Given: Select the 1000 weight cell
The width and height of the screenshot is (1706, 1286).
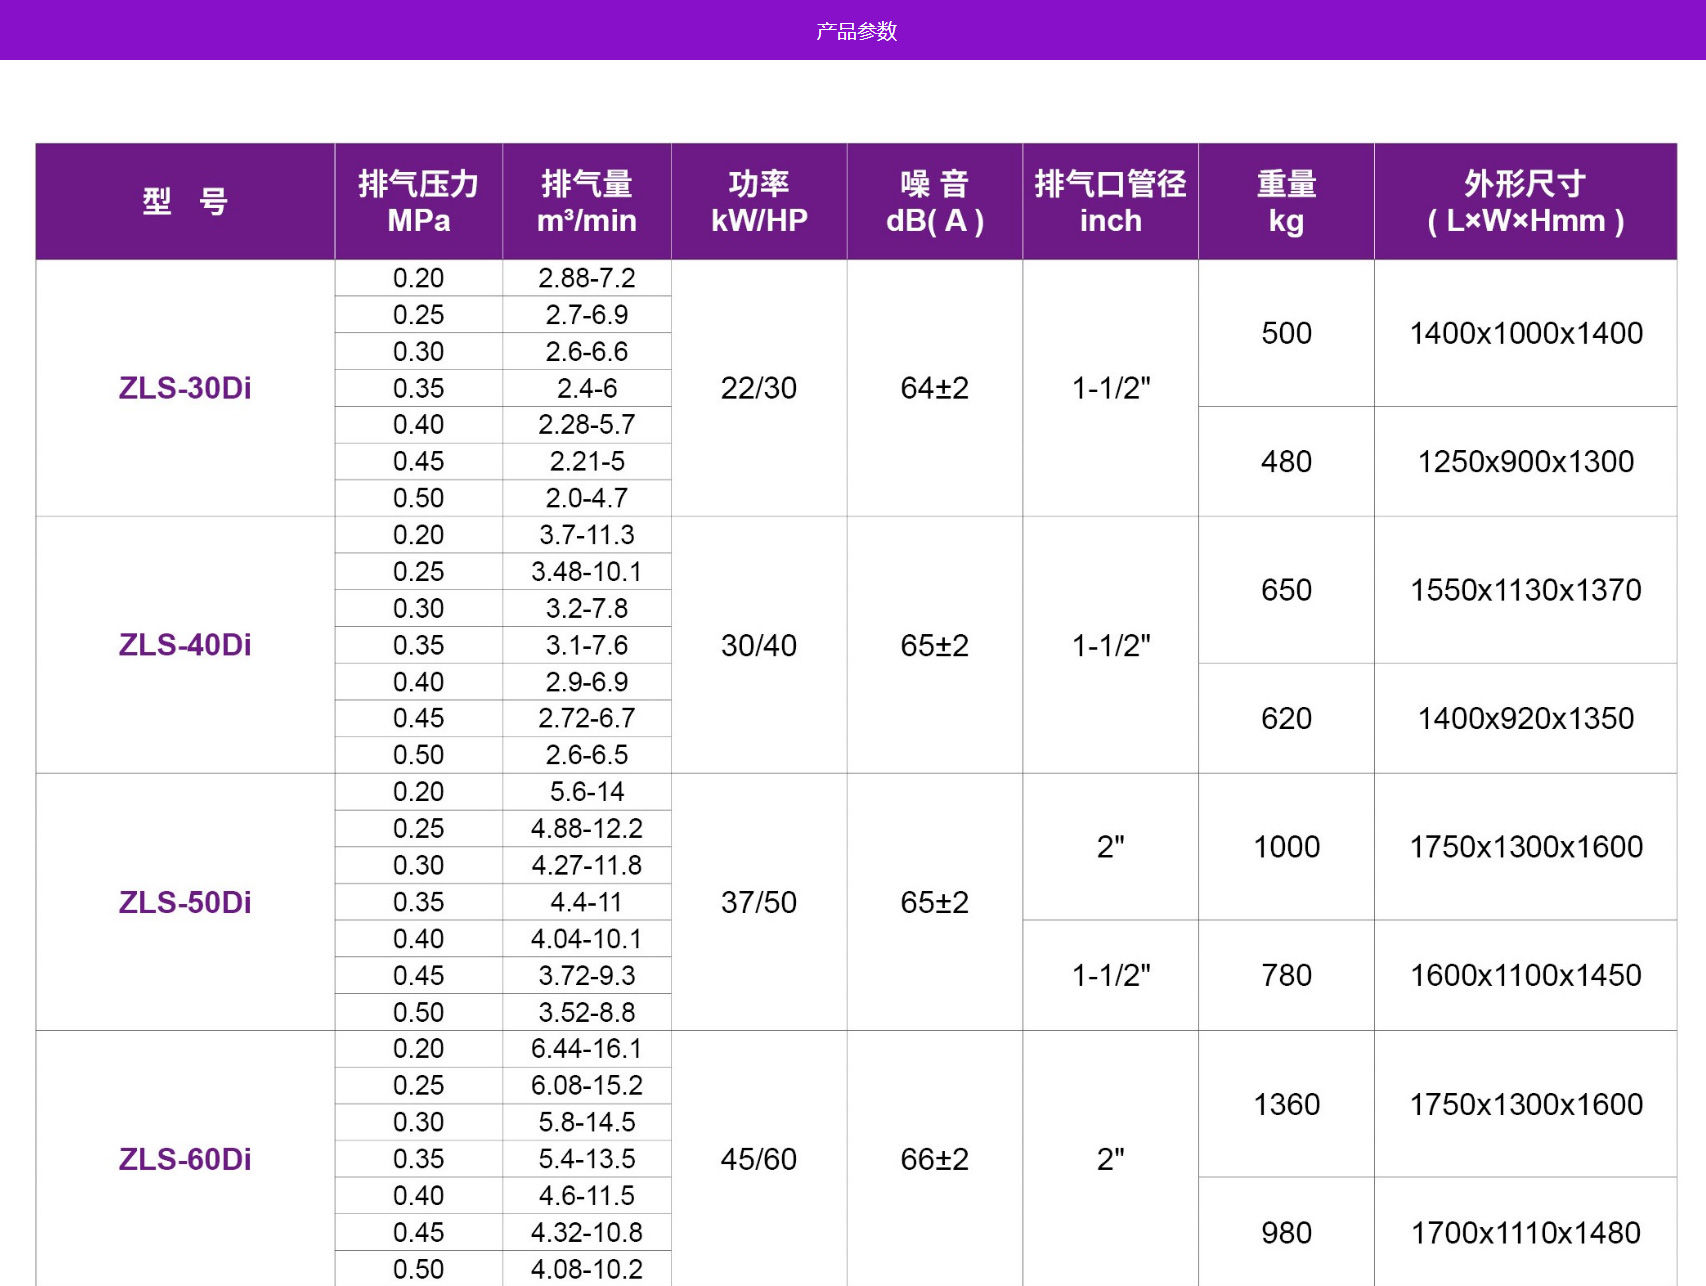Looking at the screenshot, I should click(x=1287, y=847).
